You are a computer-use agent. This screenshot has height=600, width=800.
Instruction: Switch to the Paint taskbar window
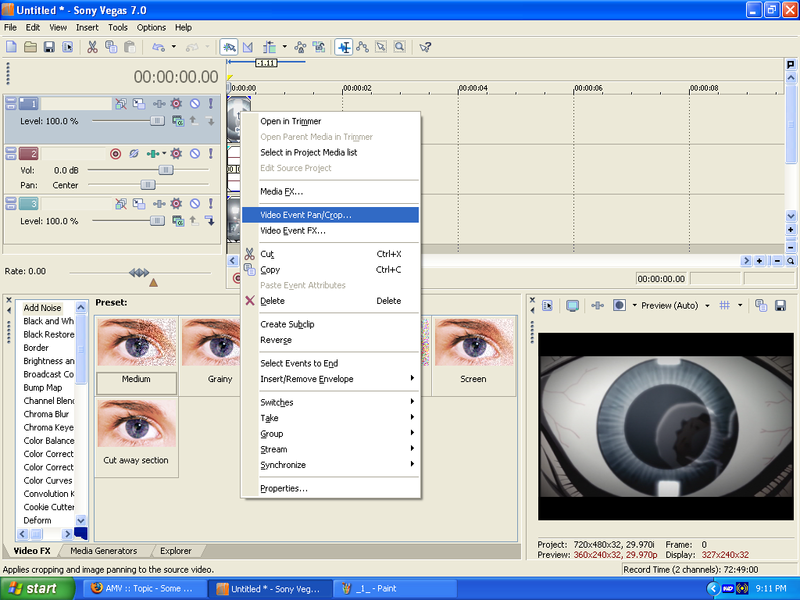[394, 589]
